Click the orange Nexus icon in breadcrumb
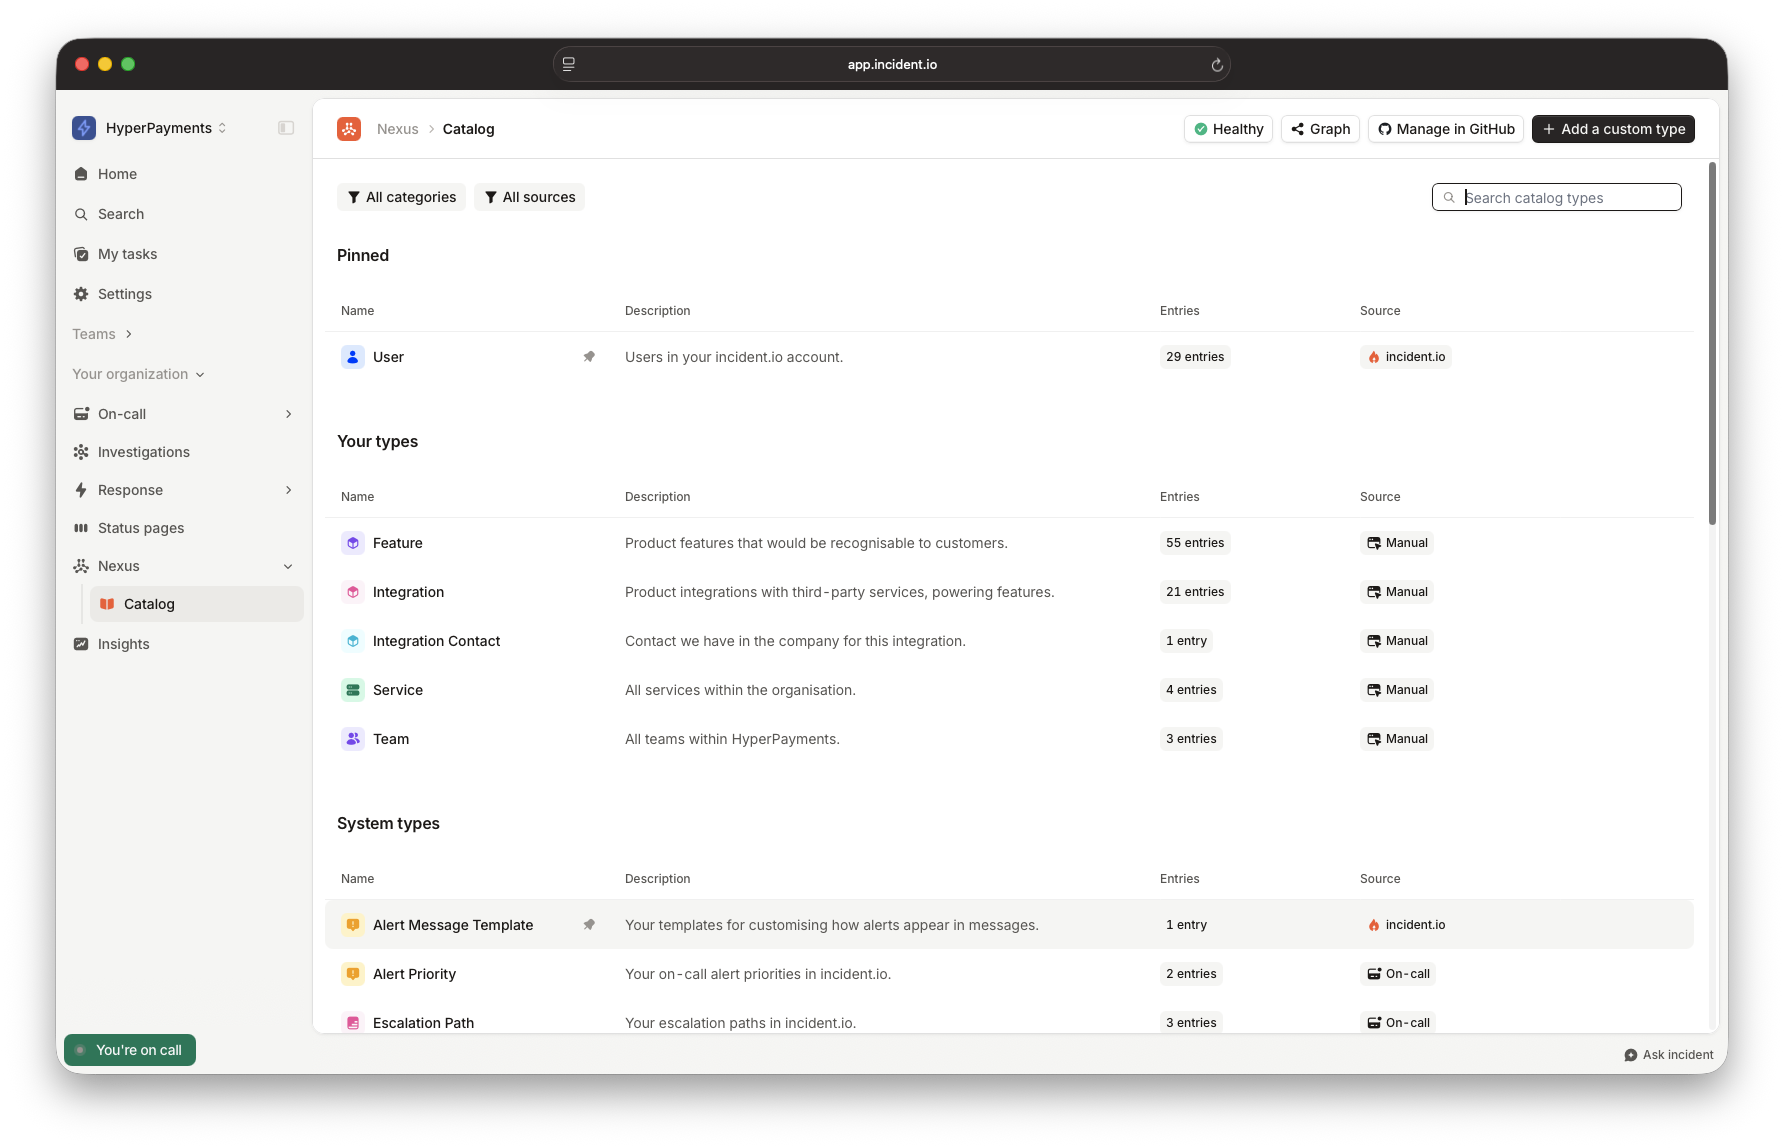The width and height of the screenshot is (1784, 1148). click(x=349, y=129)
